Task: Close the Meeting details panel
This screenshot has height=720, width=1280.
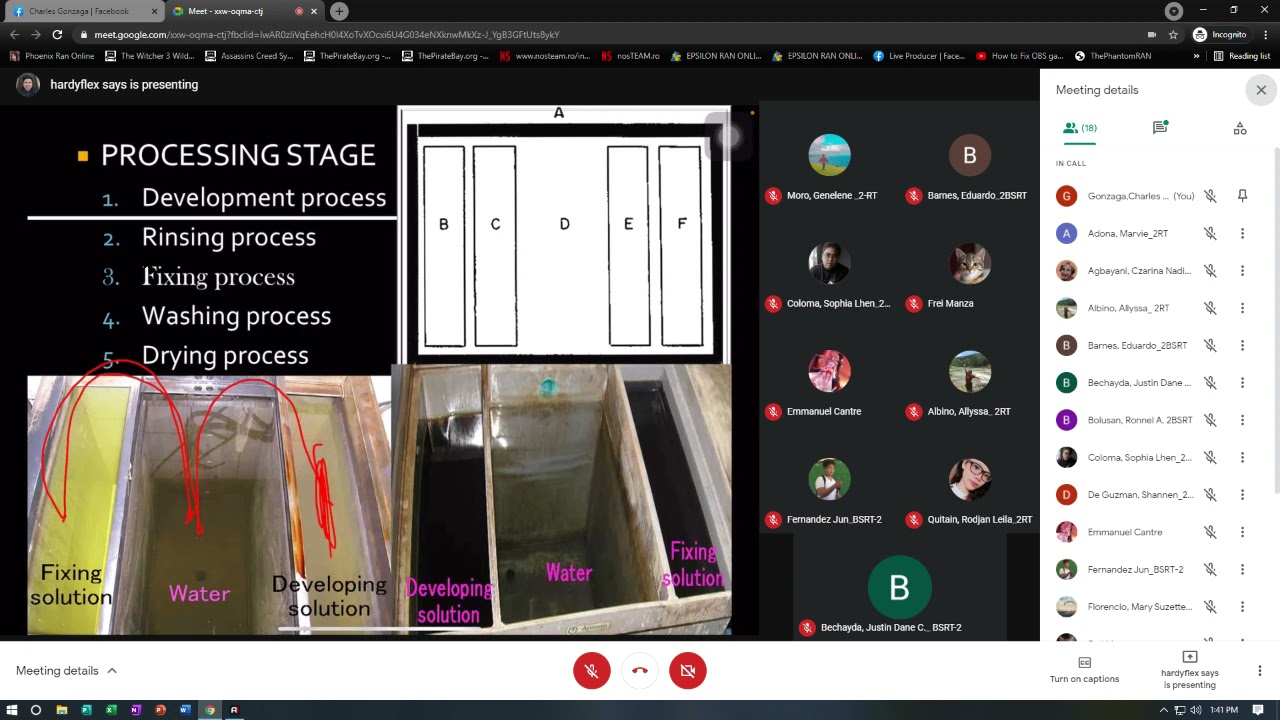Action: (x=1261, y=90)
